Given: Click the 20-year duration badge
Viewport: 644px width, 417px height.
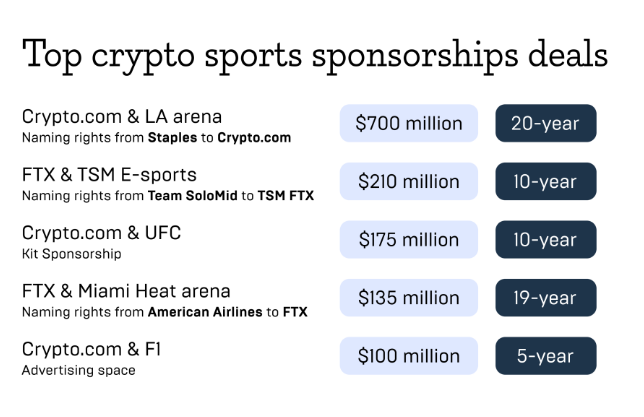Looking at the screenshot, I should pos(545,123).
